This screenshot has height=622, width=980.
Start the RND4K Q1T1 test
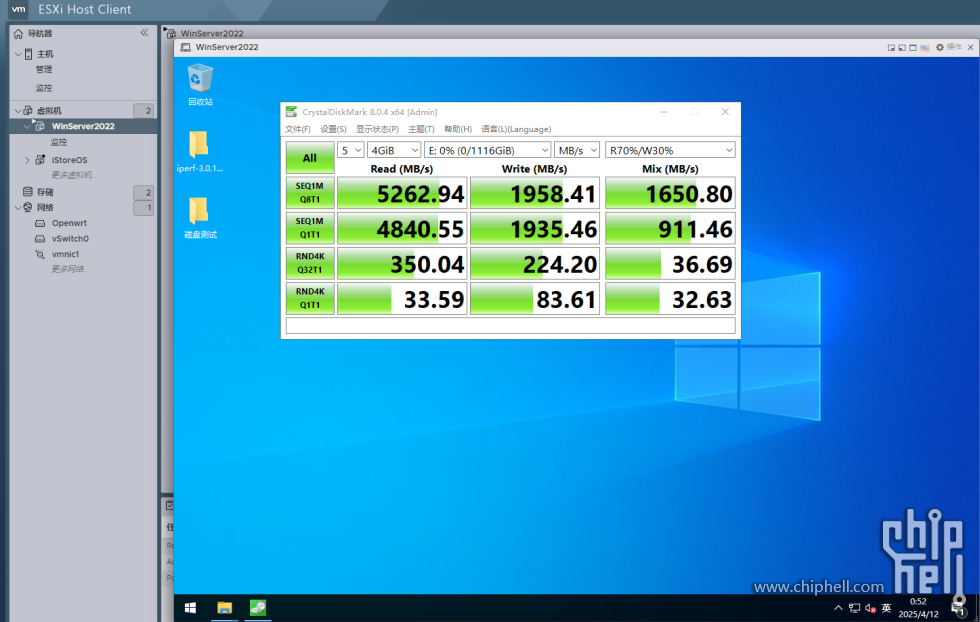coord(310,298)
